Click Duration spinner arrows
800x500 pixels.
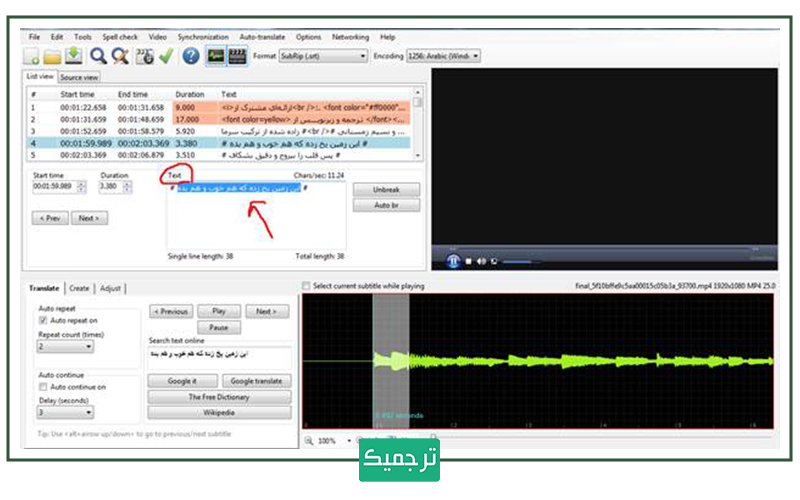coord(128,187)
